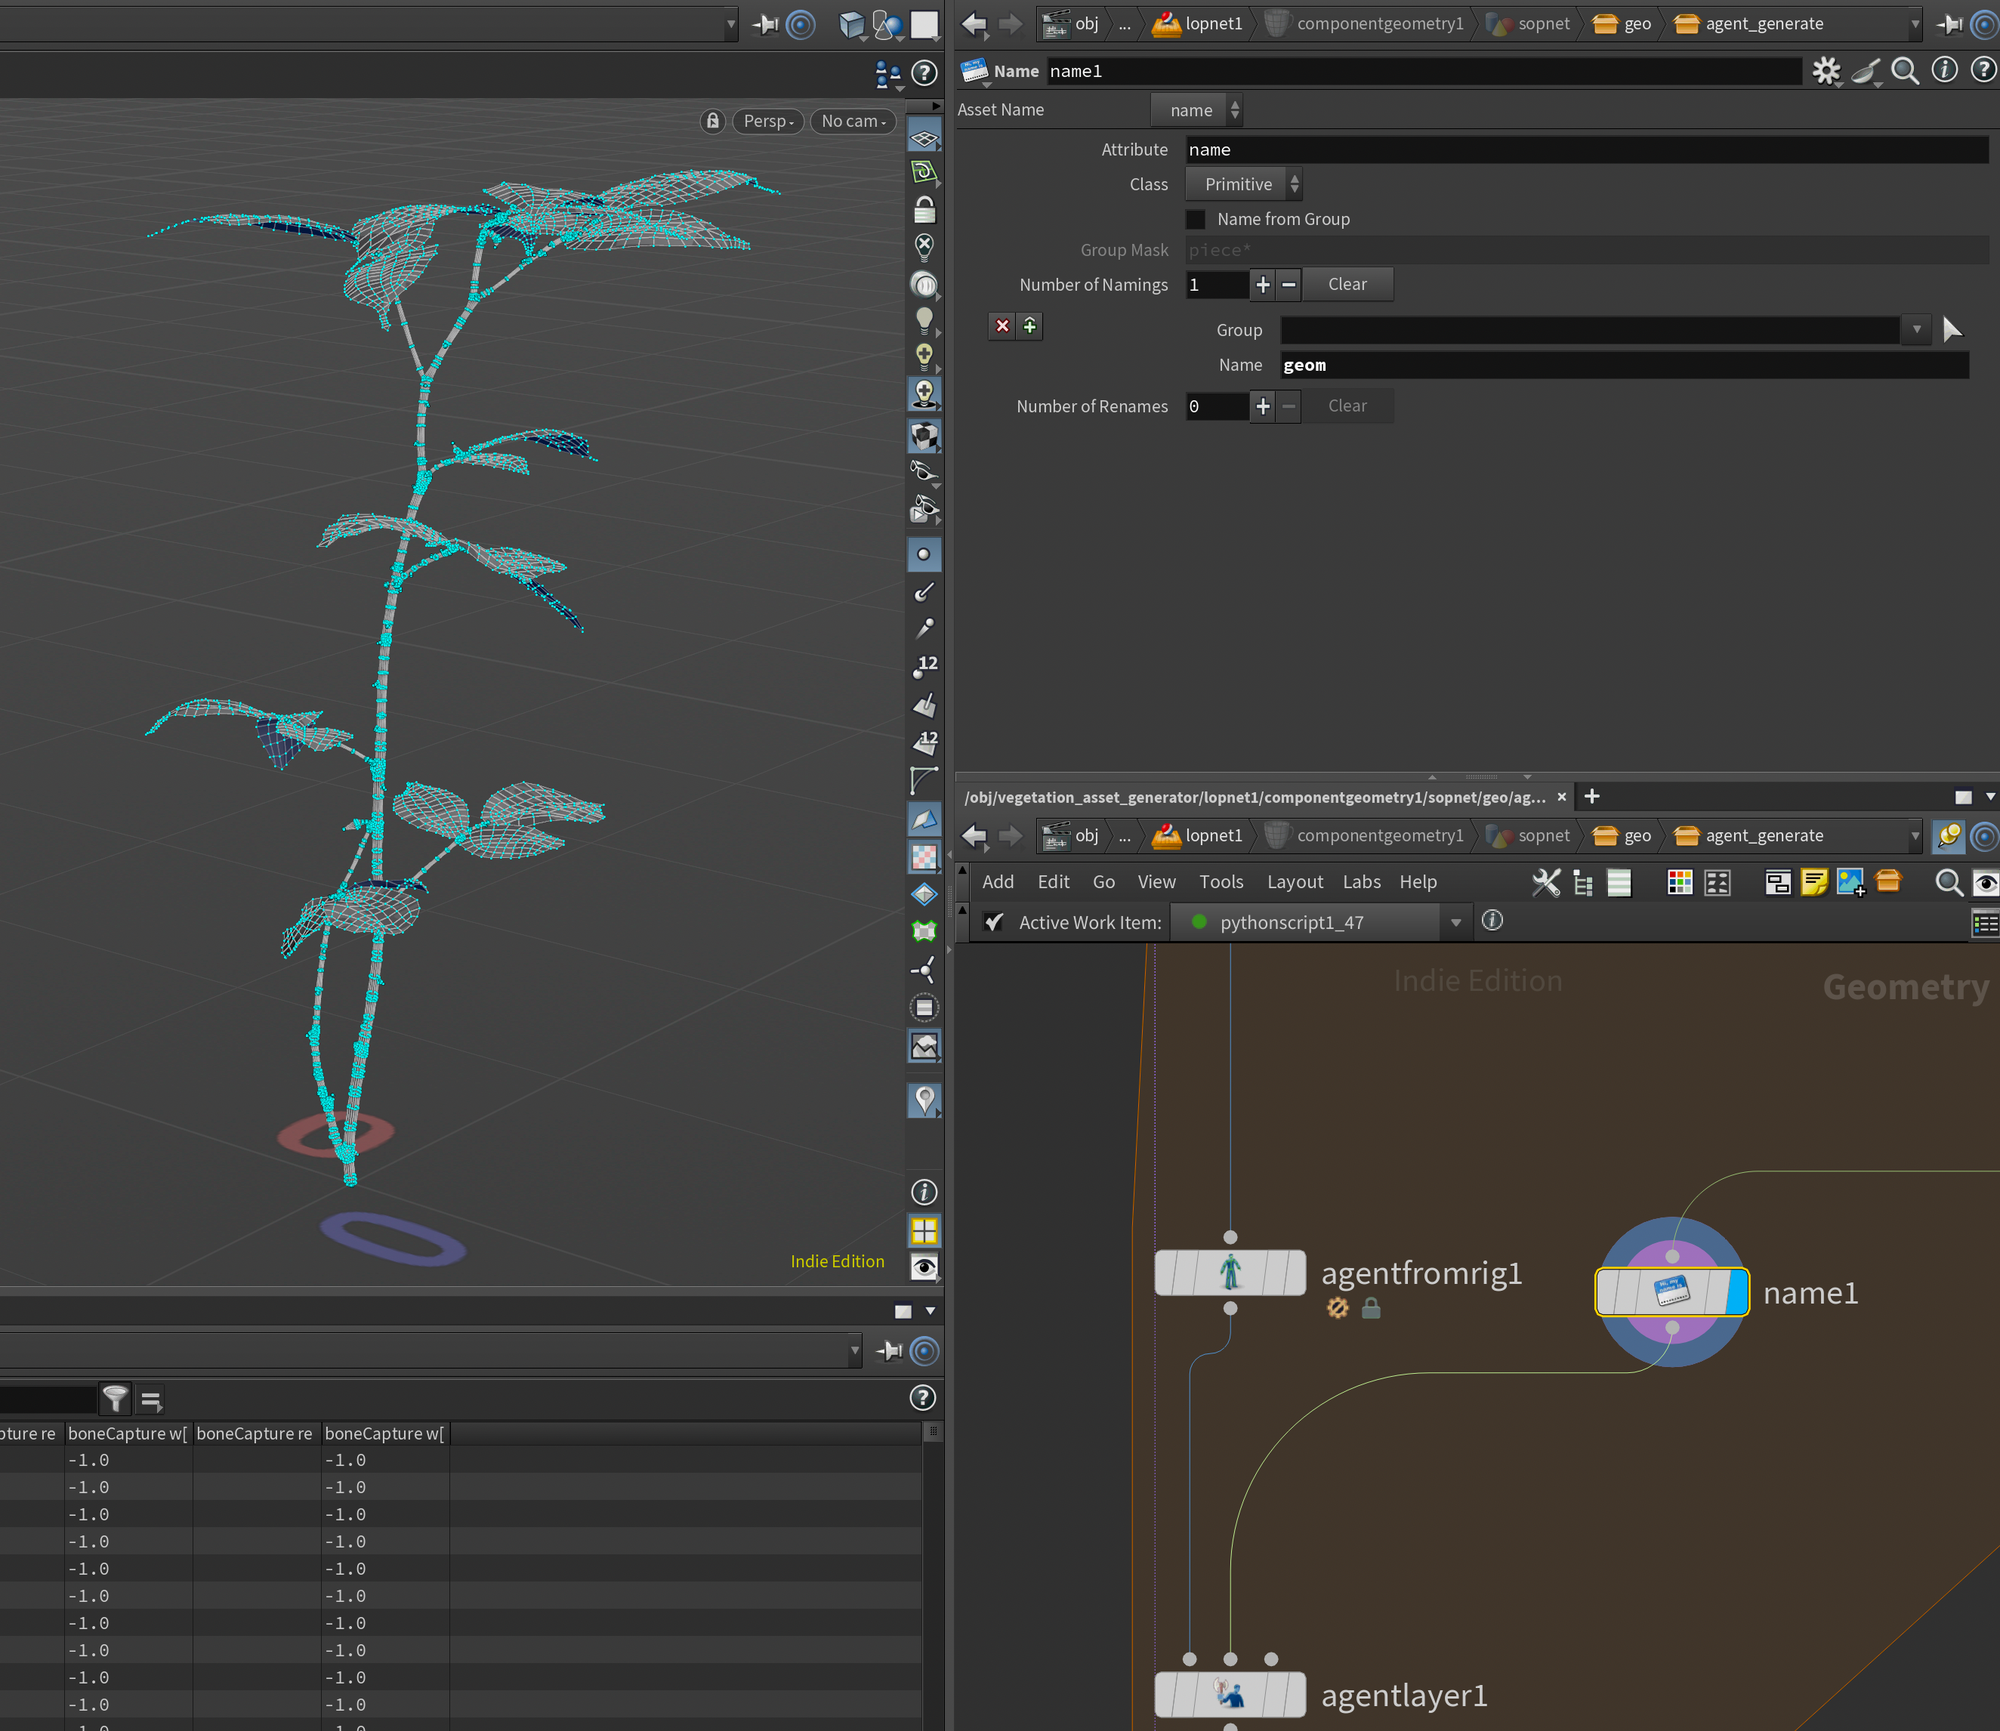The width and height of the screenshot is (2000, 1731).
Task: Open the Class Primitive dropdown
Action: coord(1244,184)
